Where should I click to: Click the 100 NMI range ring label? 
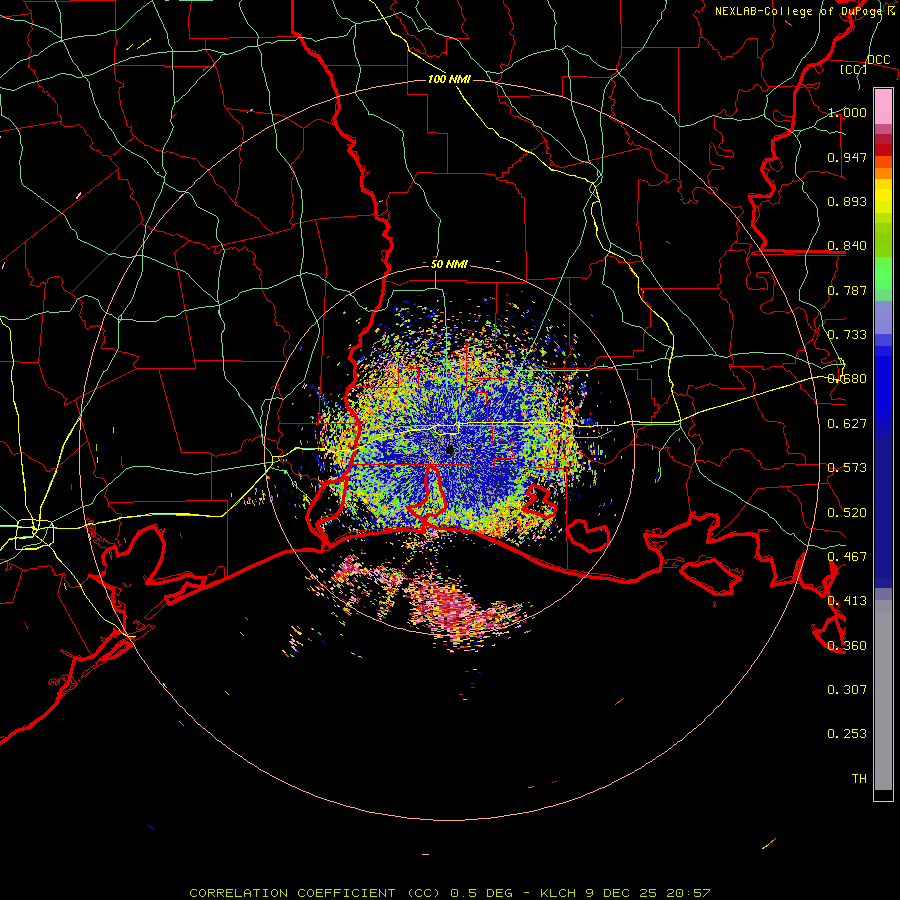click(449, 79)
